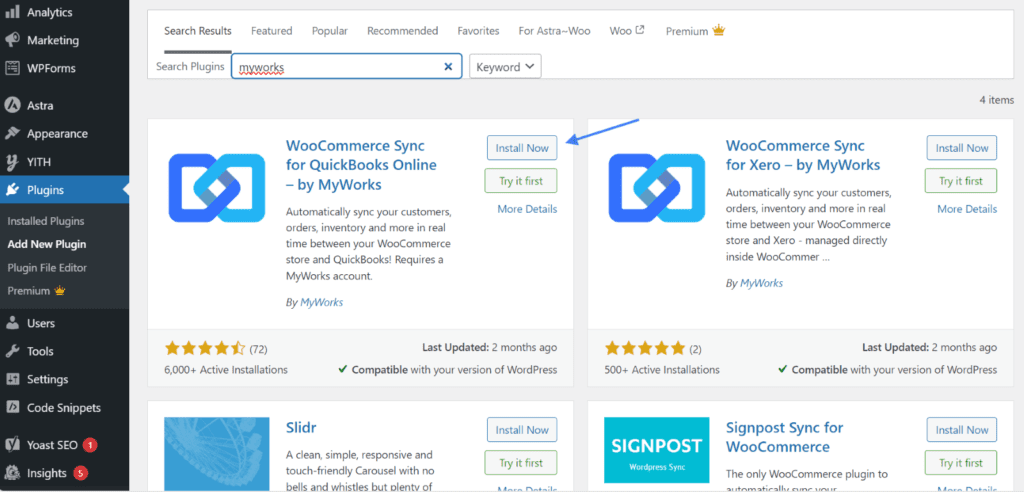Open the Slidr plugin title link

(301, 428)
